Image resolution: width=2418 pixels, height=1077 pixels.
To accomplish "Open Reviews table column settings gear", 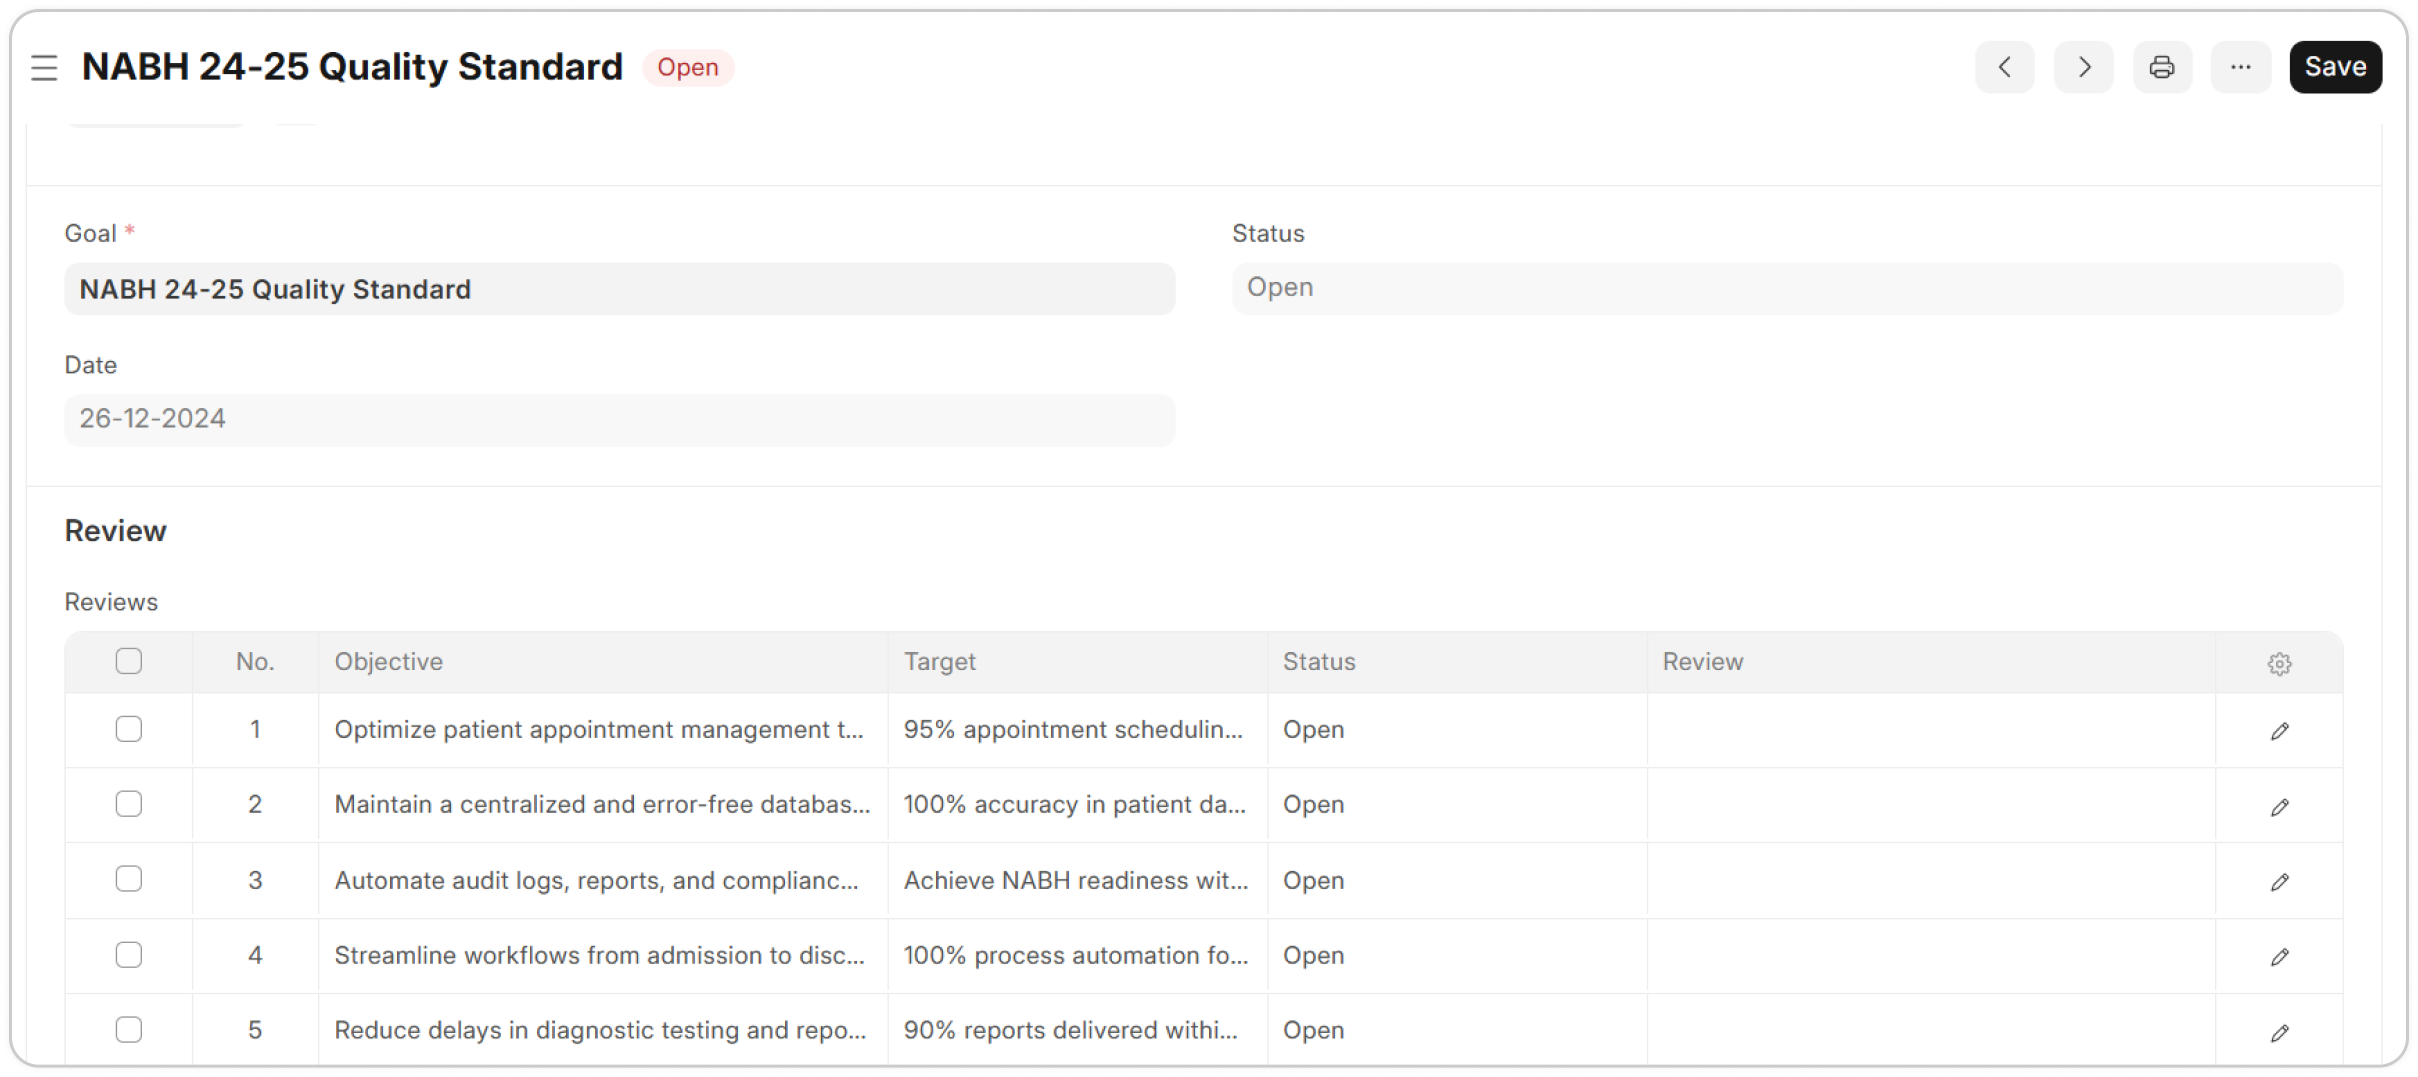I will pos(2279,663).
